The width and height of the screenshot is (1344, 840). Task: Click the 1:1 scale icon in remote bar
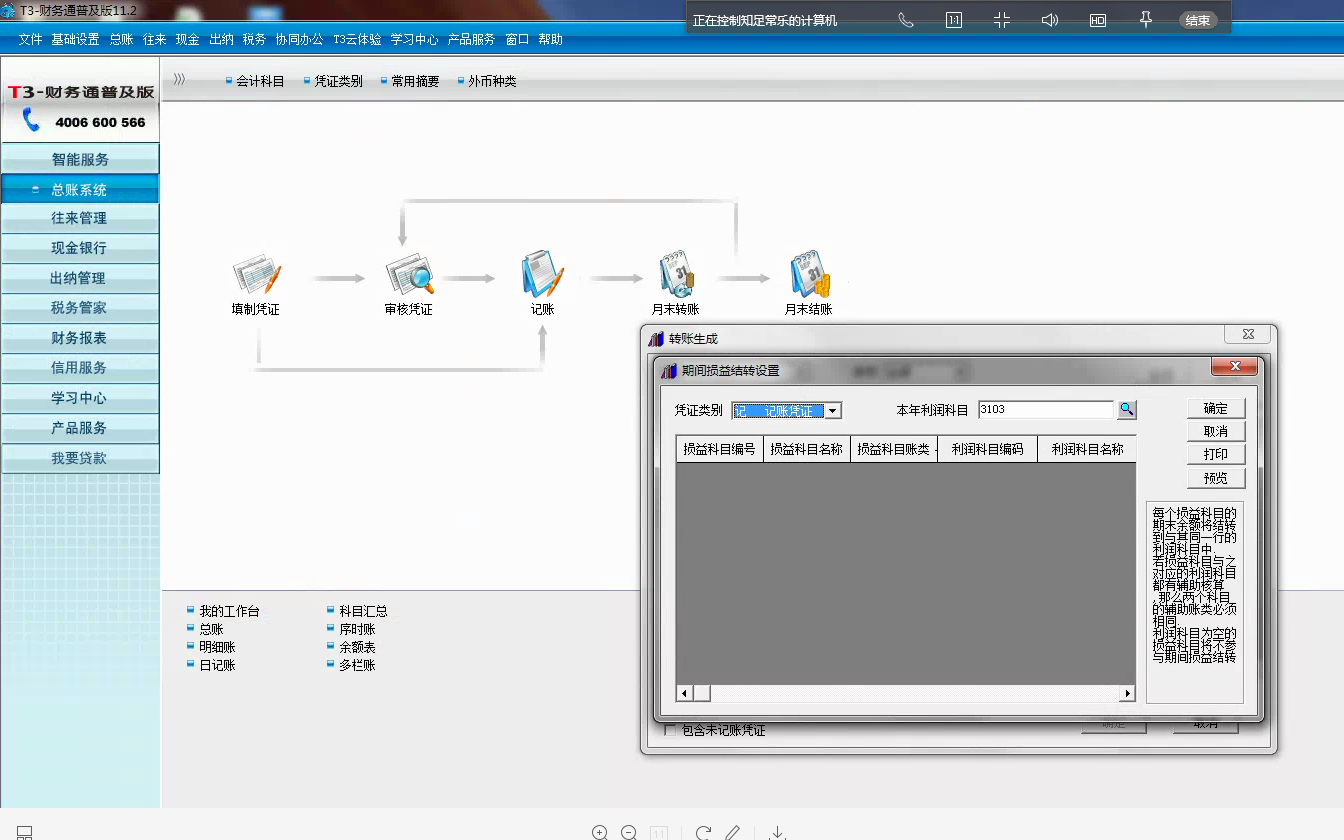pos(954,20)
